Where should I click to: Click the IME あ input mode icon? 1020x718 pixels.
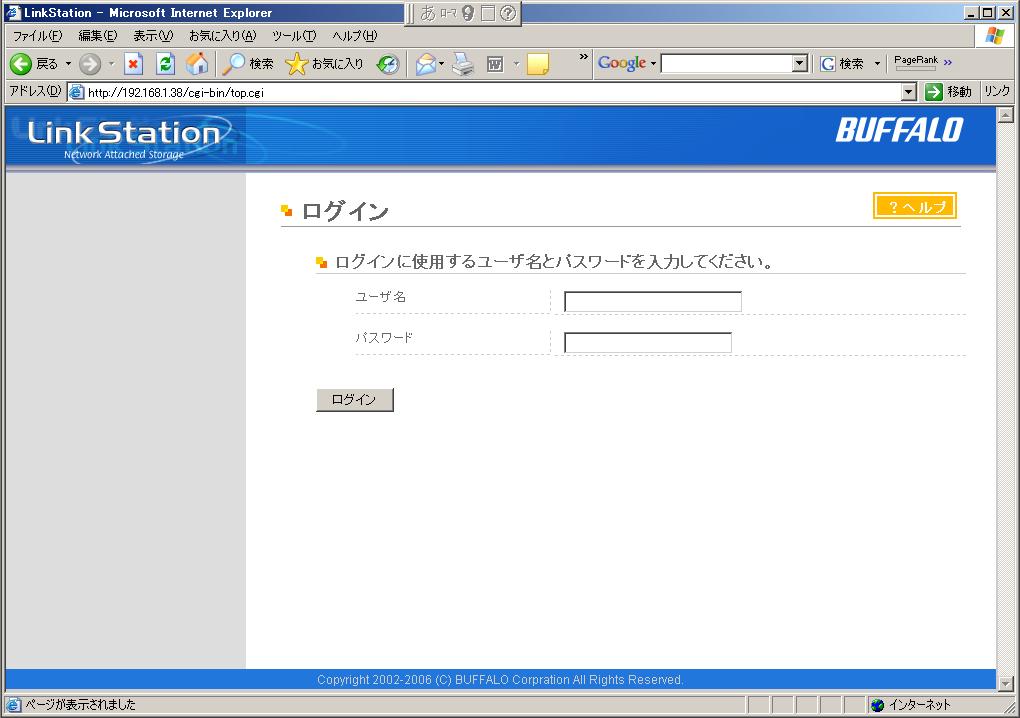point(427,13)
